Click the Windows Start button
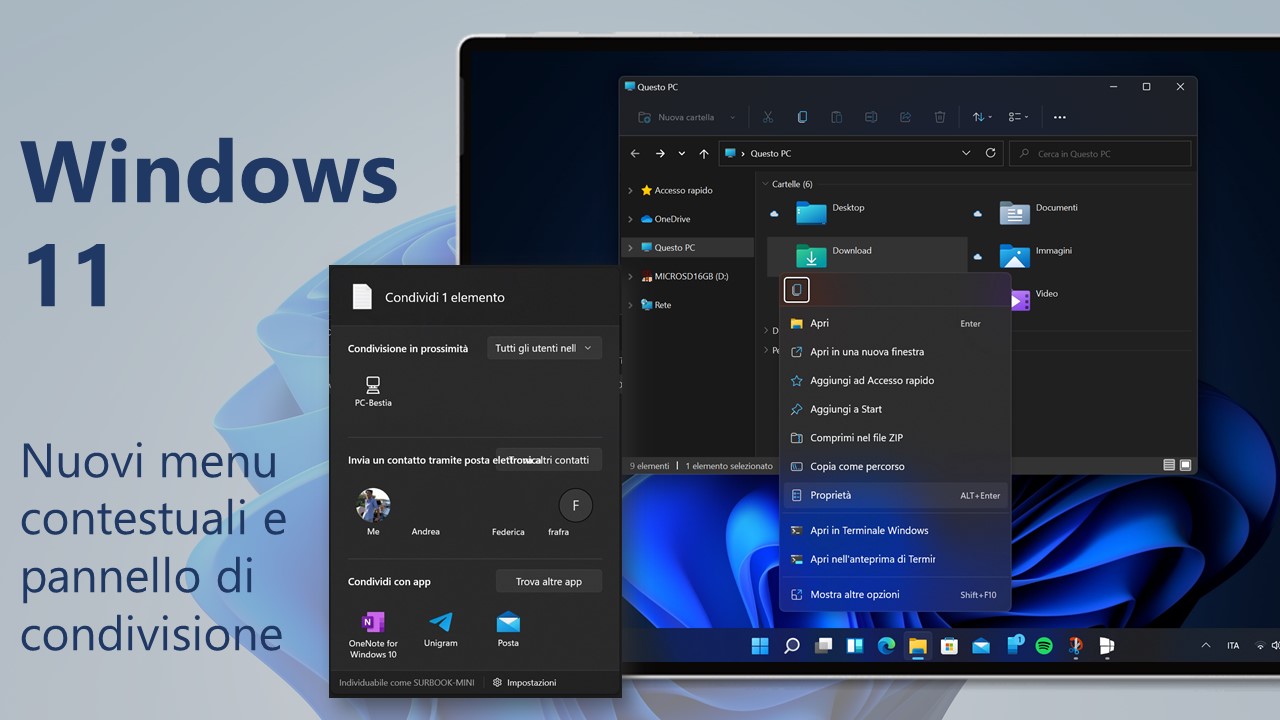This screenshot has height=720, width=1280. click(x=760, y=646)
